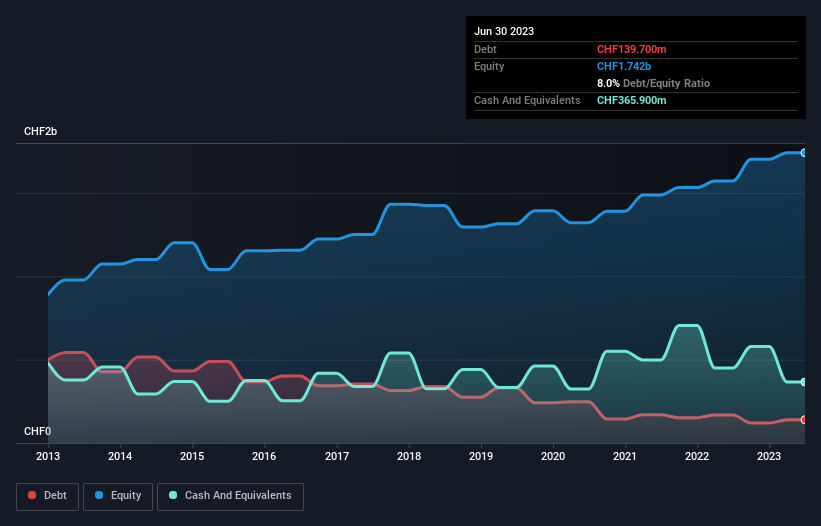Screen dimensions: 821x526
Task: Click the 2023 x-axis label
Action: coord(769,456)
